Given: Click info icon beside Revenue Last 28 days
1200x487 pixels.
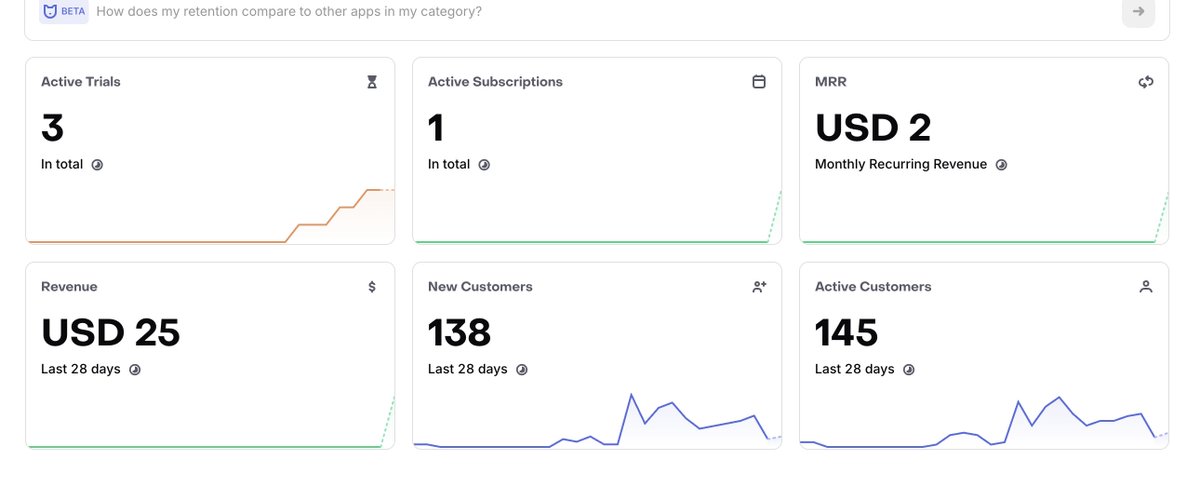Looking at the screenshot, I should tap(134, 370).
